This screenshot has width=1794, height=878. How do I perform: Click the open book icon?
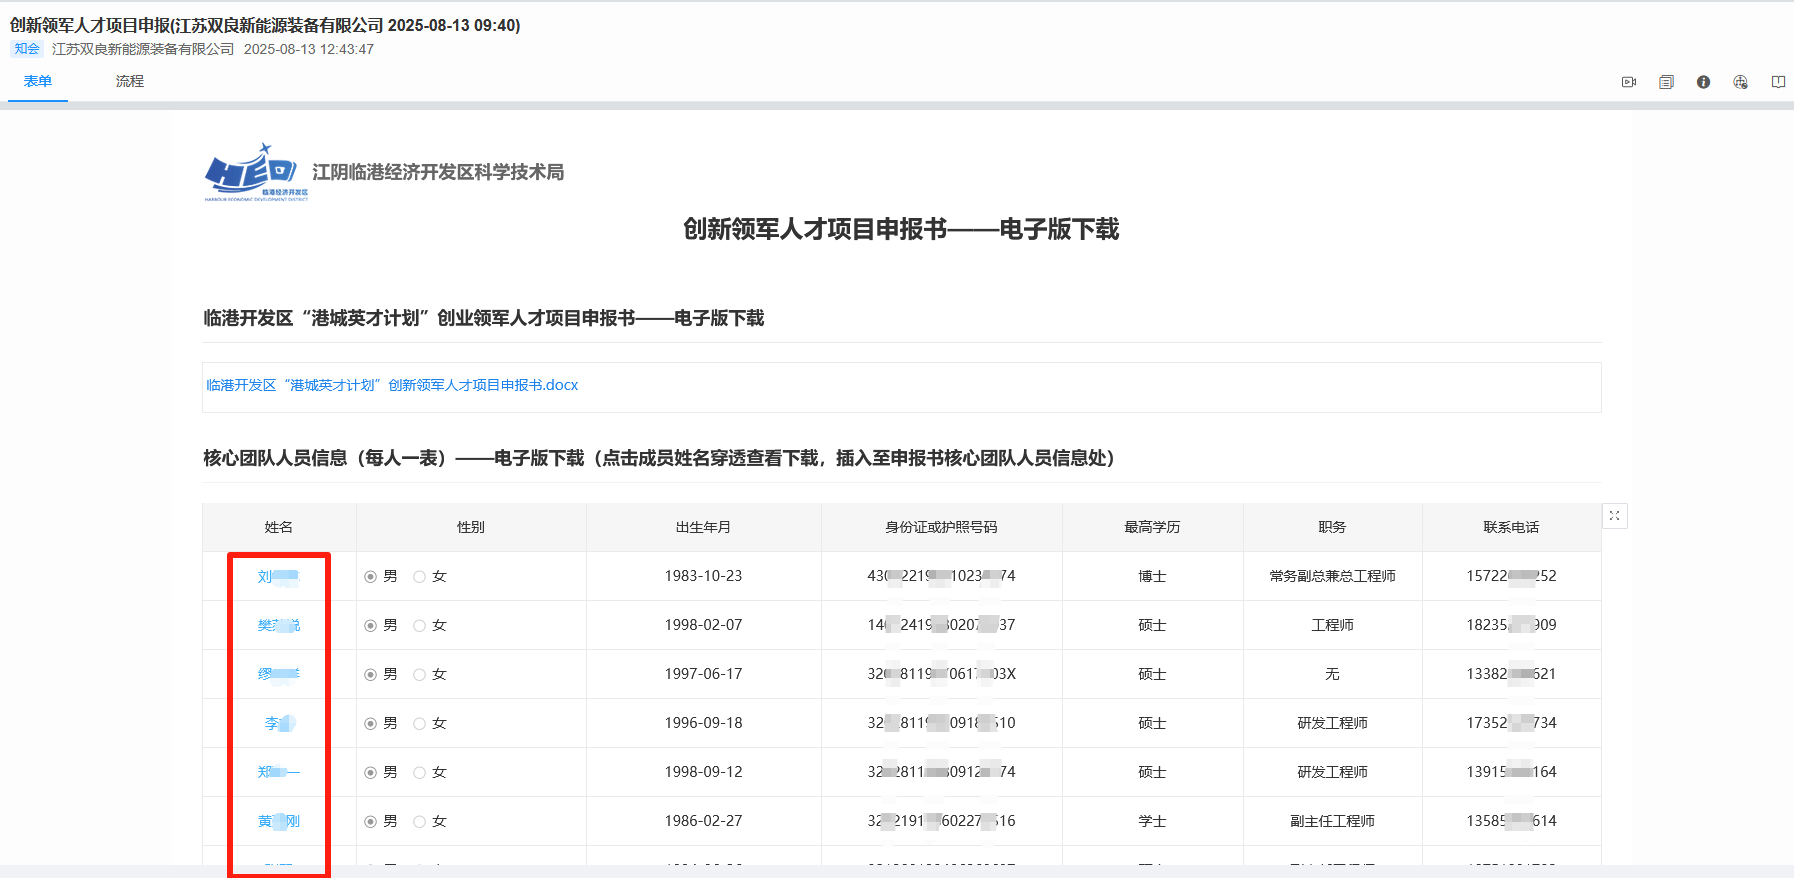pos(1778,82)
